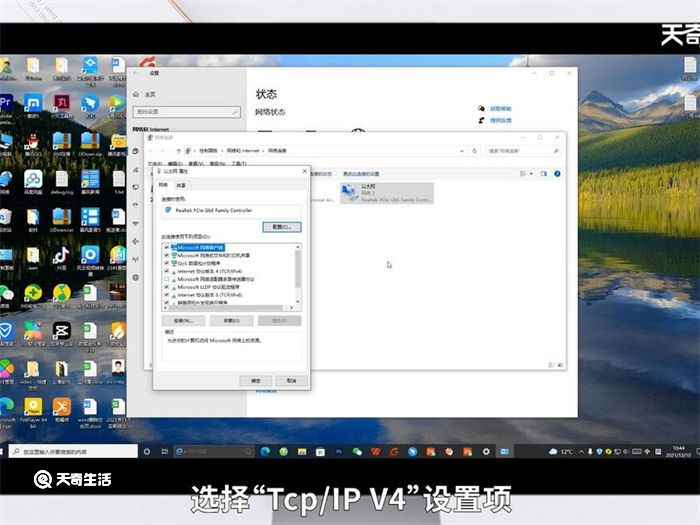
Task: Switch to the Sharing tab in Ethernet Properties
Action: [x=181, y=185]
